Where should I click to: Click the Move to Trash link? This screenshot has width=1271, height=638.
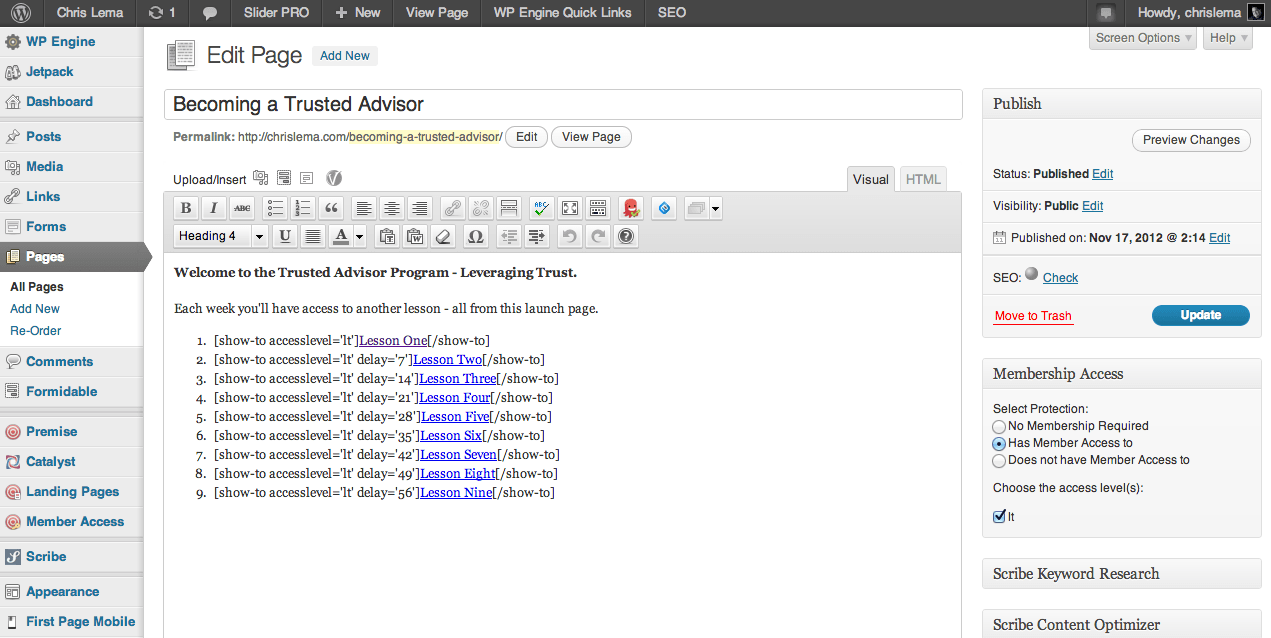pyautogui.click(x=1033, y=316)
